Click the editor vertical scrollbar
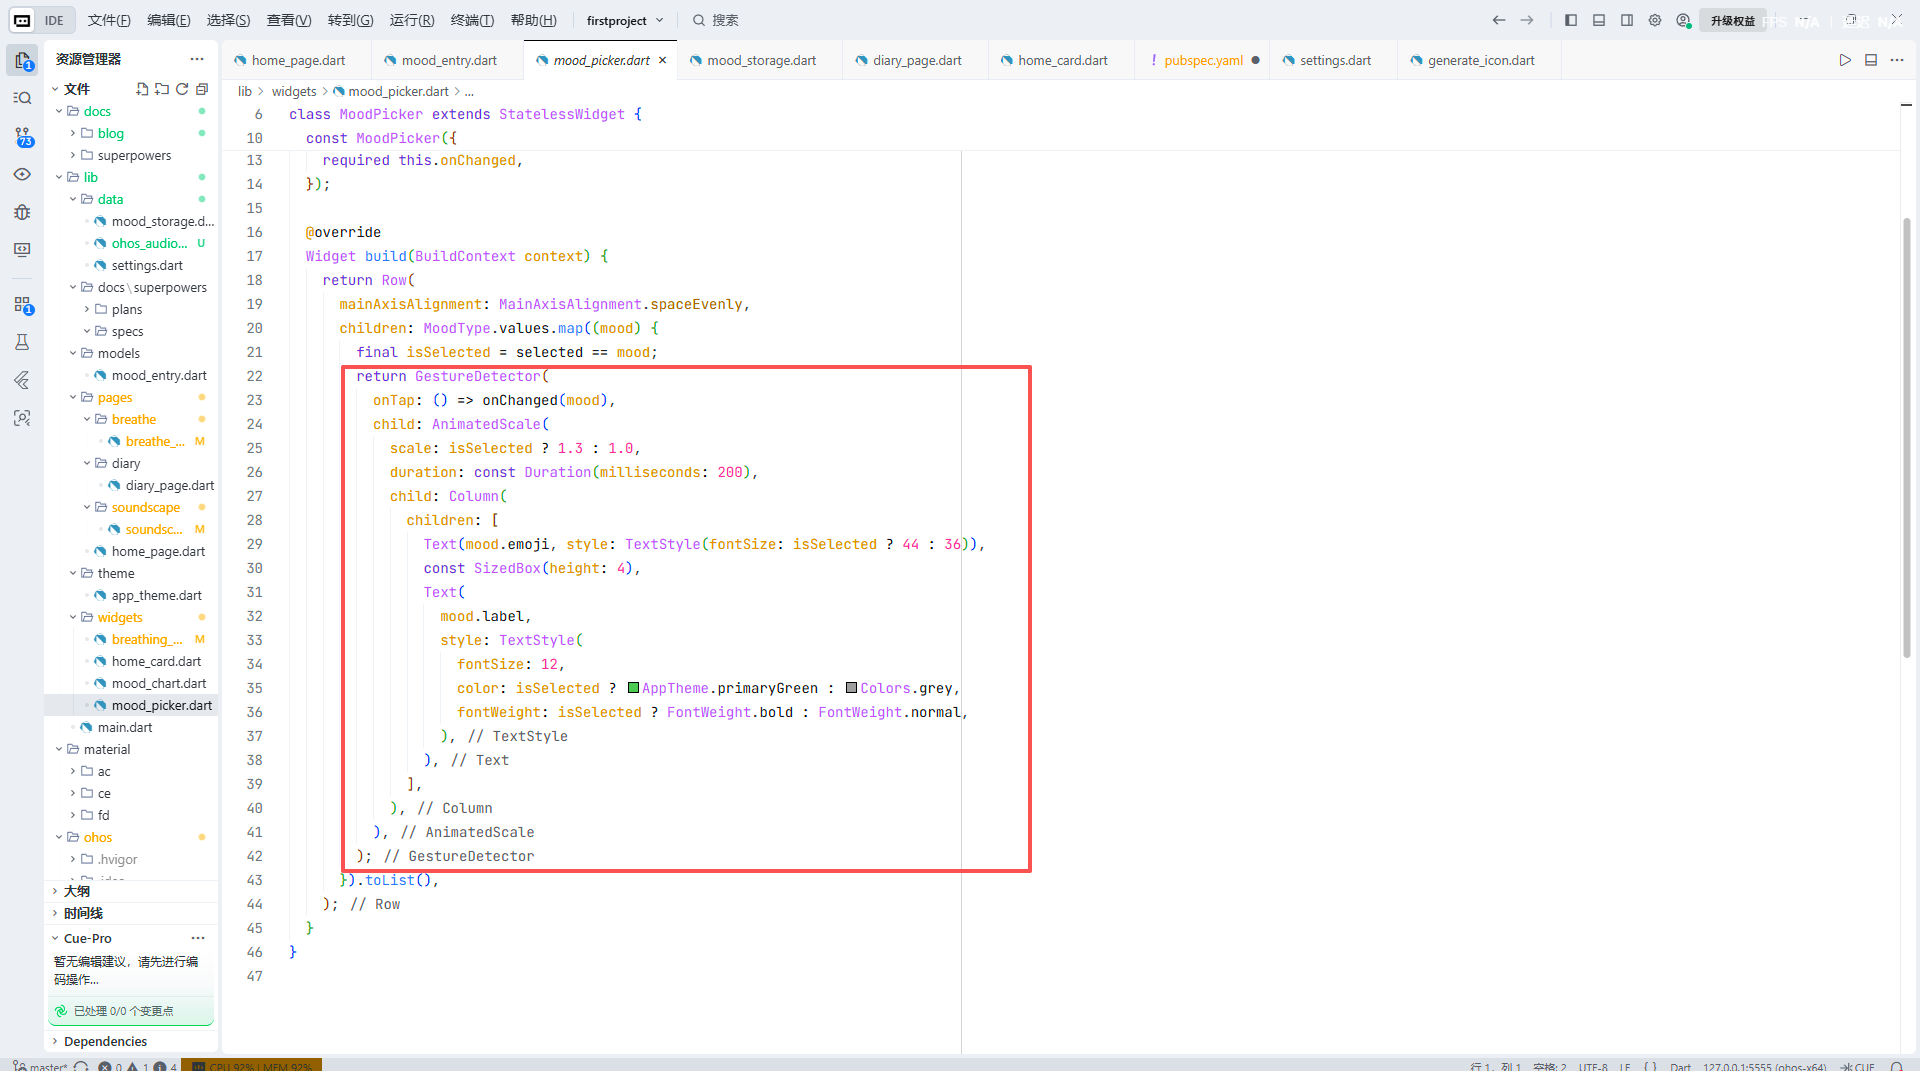 pyautogui.click(x=1907, y=438)
